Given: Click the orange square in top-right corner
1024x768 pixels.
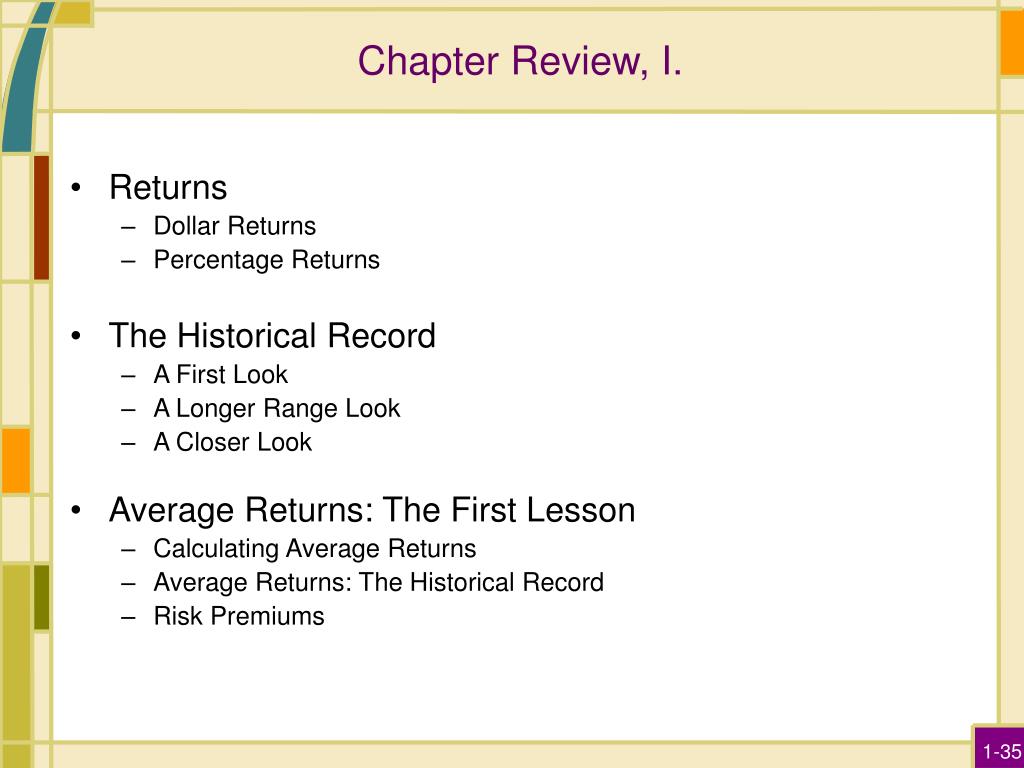Looking at the screenshot, I should click(x=1012, y=43).
